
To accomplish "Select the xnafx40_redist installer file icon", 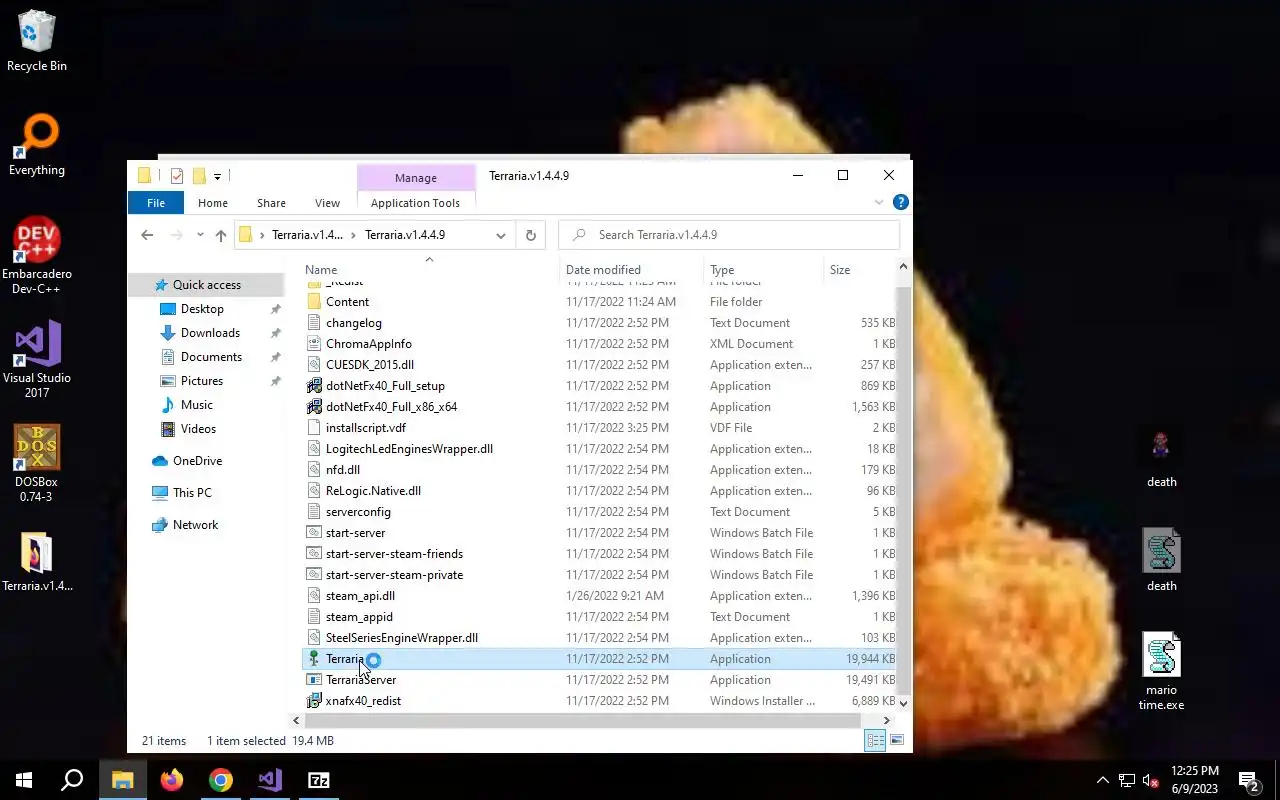I will [x=314, y=701].
